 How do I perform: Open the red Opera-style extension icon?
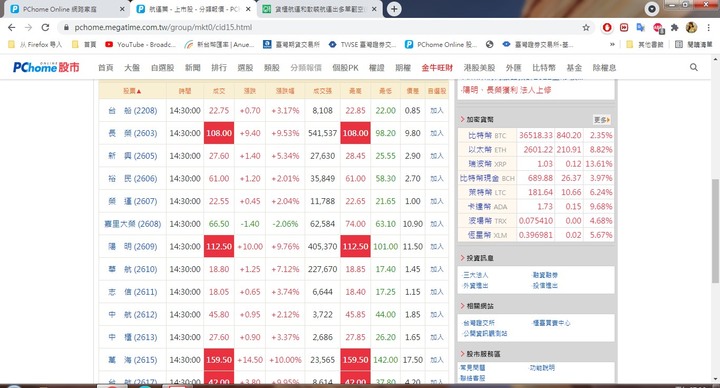(x=607, y=28)
